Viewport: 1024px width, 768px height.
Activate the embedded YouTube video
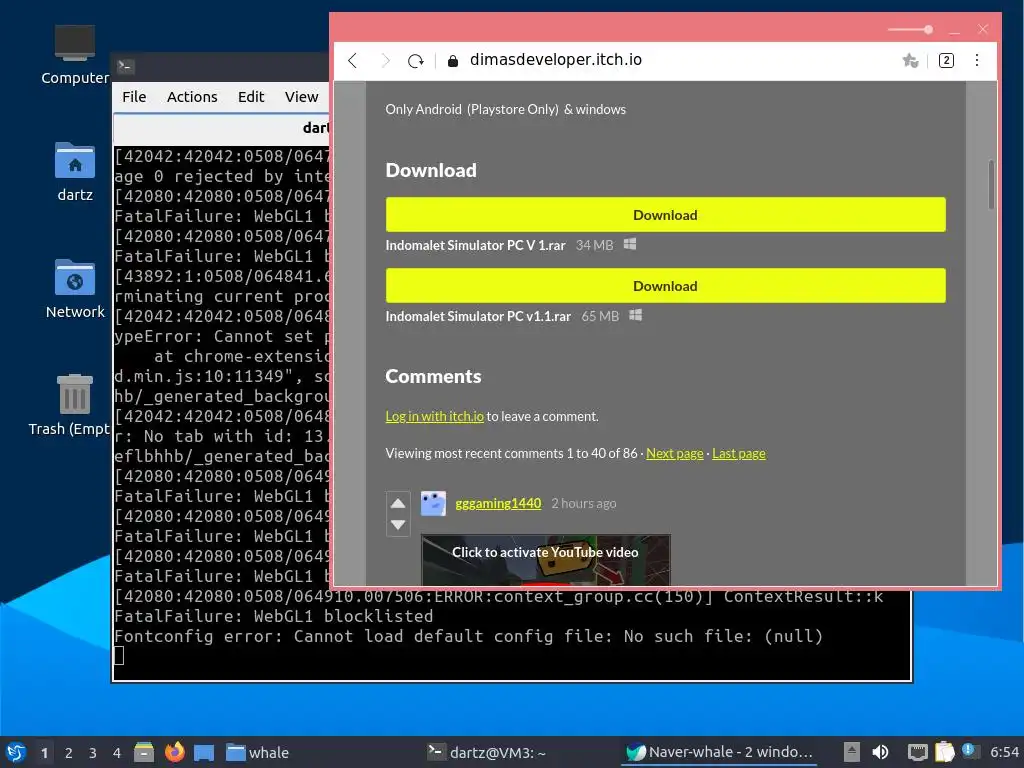(x=545, y=560)
